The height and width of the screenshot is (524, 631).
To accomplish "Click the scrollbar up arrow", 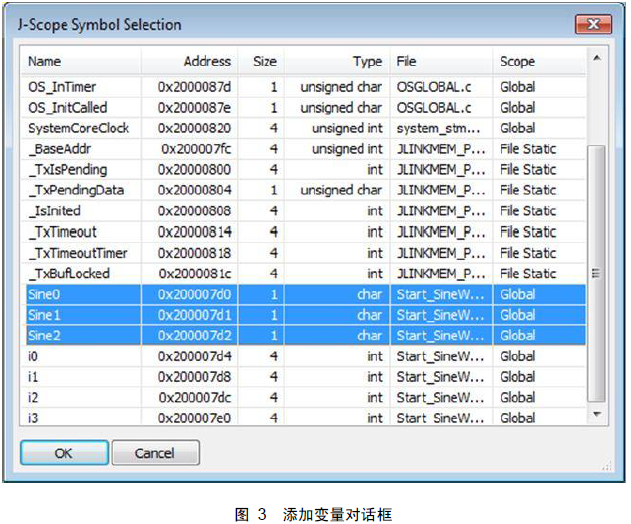I will [x=597, y=58].
